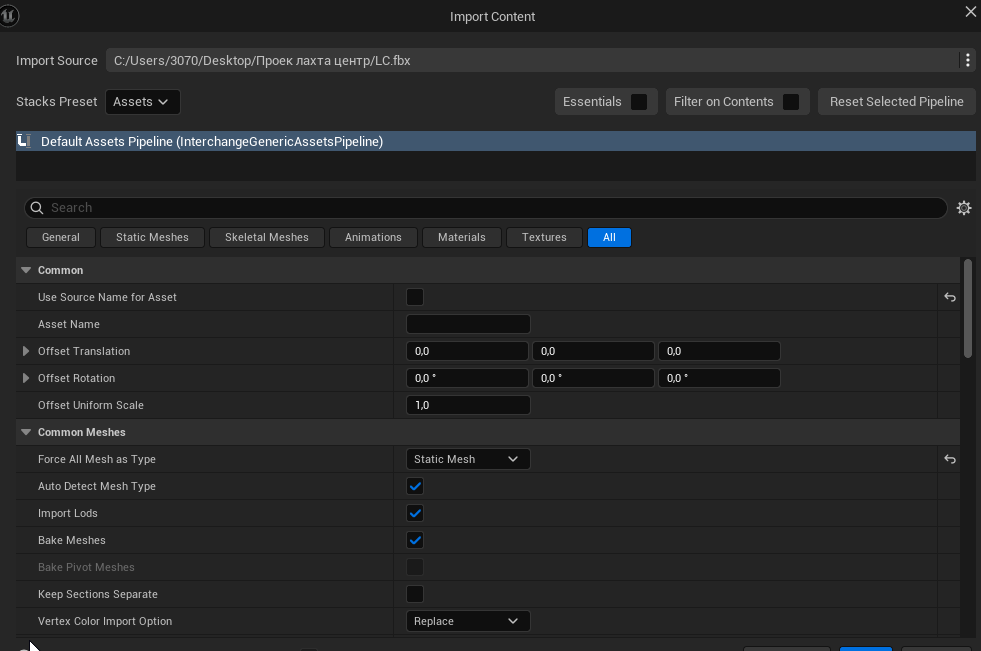Screen dimensions: 981x651
Task: Close the Import Content dialog with the X
Action: 970,11
